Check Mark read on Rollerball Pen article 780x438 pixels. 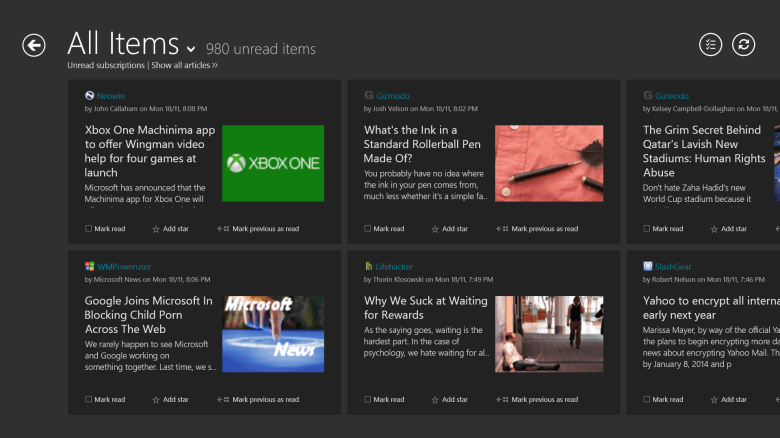point(368,229)
